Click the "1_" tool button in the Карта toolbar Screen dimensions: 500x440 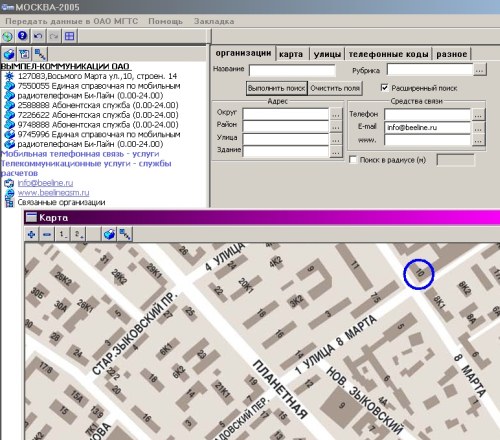coord(63,234)
